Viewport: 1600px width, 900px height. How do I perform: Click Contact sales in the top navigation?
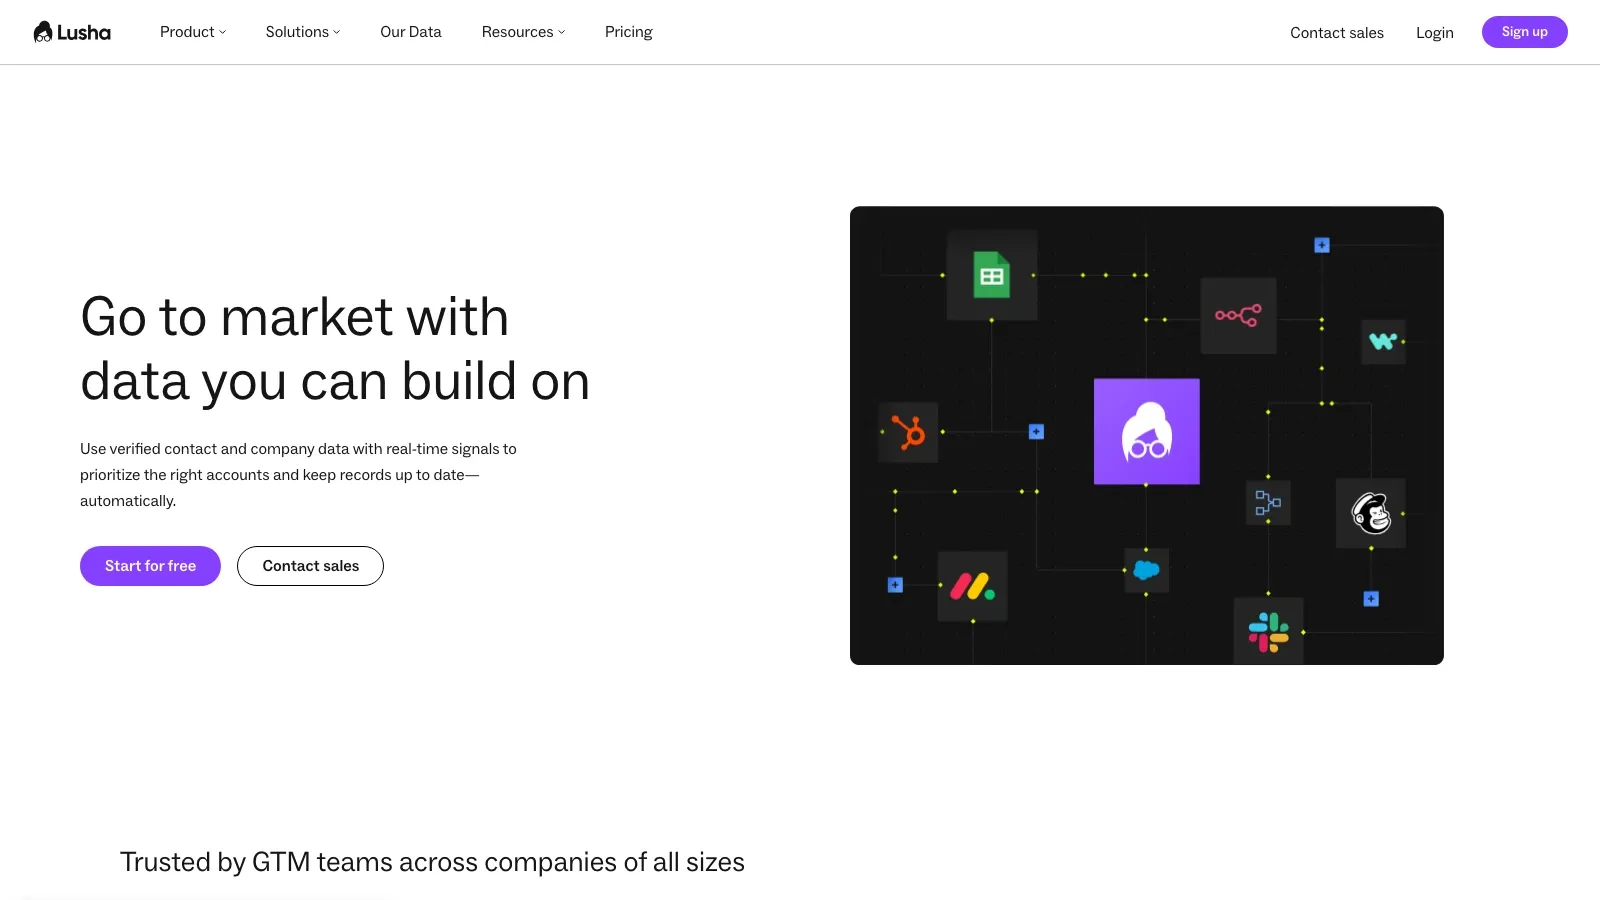click(x=1337, y=33)
